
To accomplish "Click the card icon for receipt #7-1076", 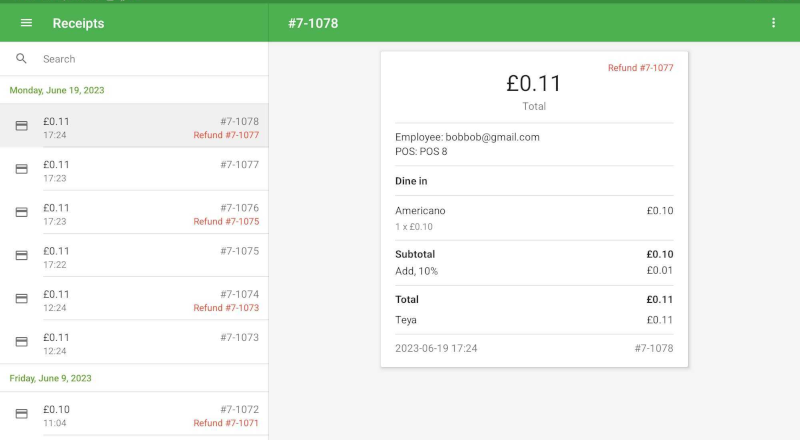I will 21,212.
